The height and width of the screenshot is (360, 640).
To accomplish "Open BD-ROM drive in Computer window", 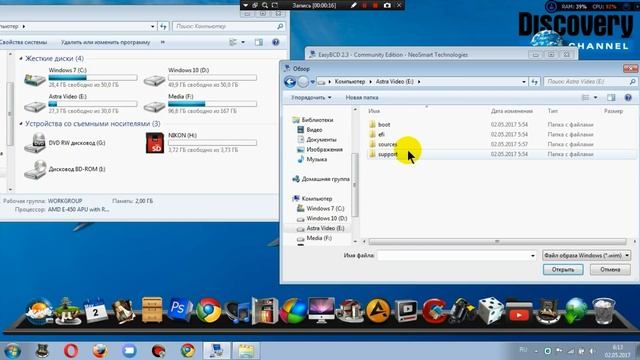I will 65,169.
